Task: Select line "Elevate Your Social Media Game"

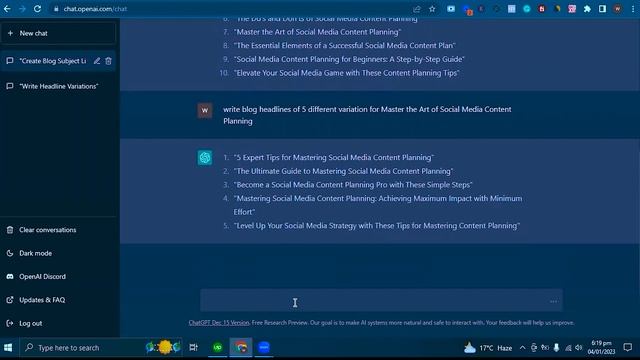Action: 347,73
